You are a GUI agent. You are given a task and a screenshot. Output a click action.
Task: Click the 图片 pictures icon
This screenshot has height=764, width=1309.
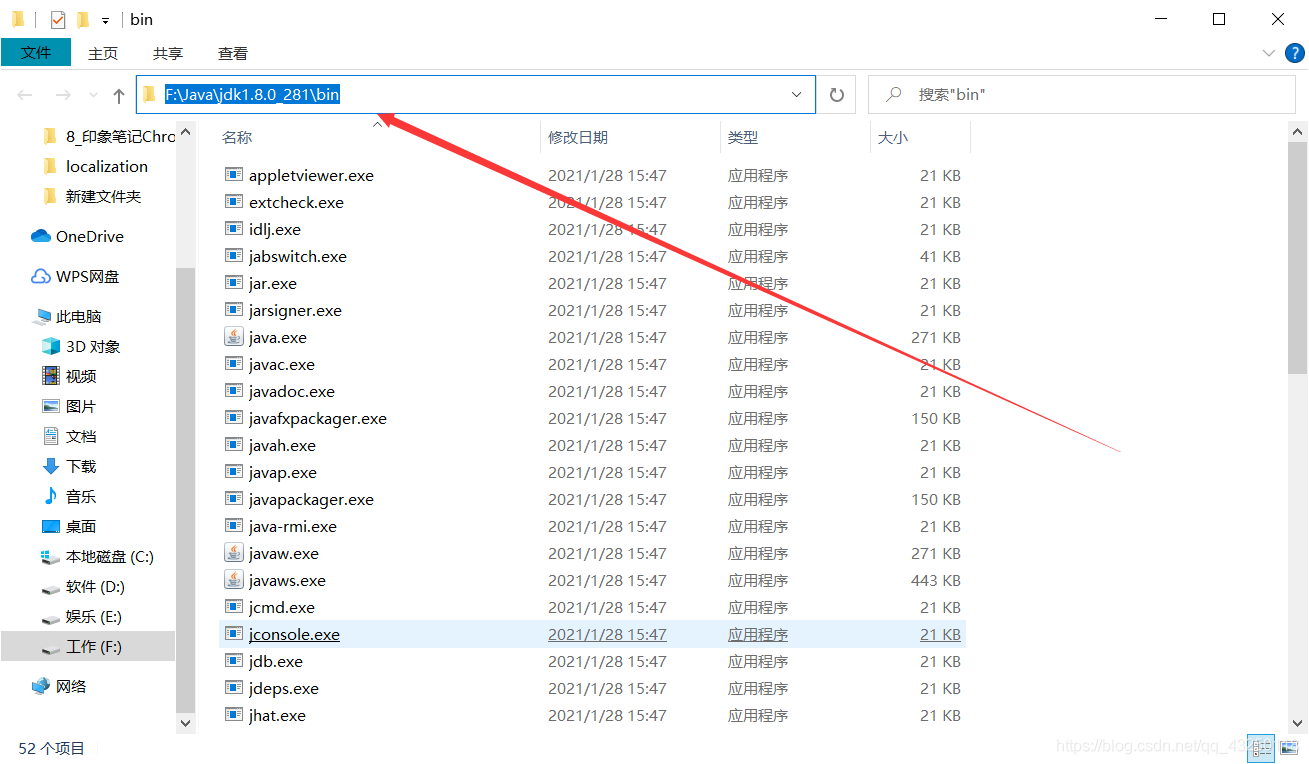click(51, 406)
